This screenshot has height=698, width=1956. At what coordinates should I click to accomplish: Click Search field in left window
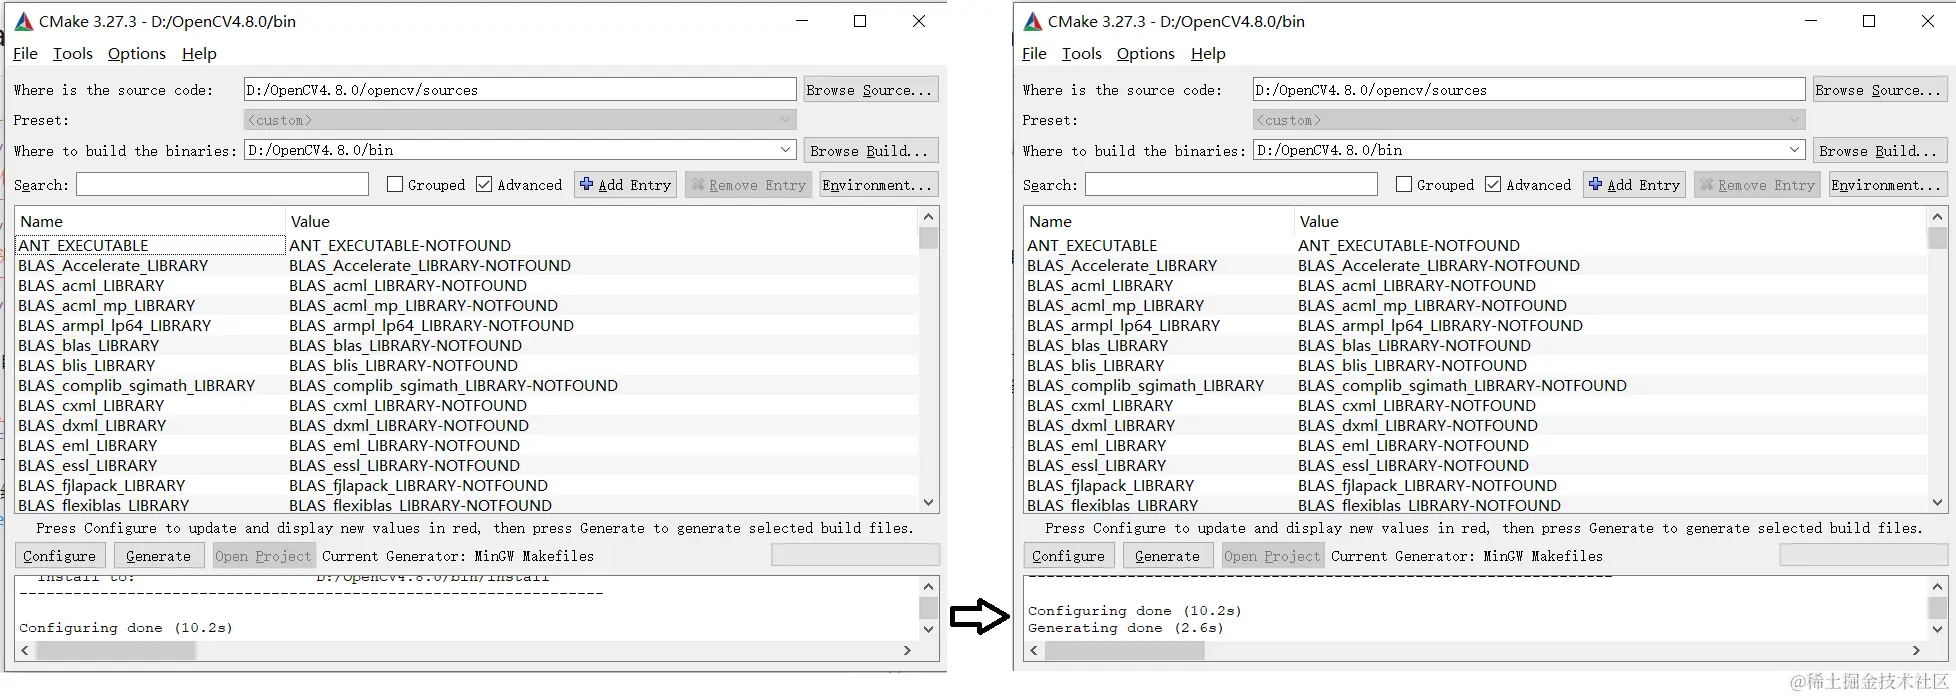pyautogui.click(x=222, y=185)
